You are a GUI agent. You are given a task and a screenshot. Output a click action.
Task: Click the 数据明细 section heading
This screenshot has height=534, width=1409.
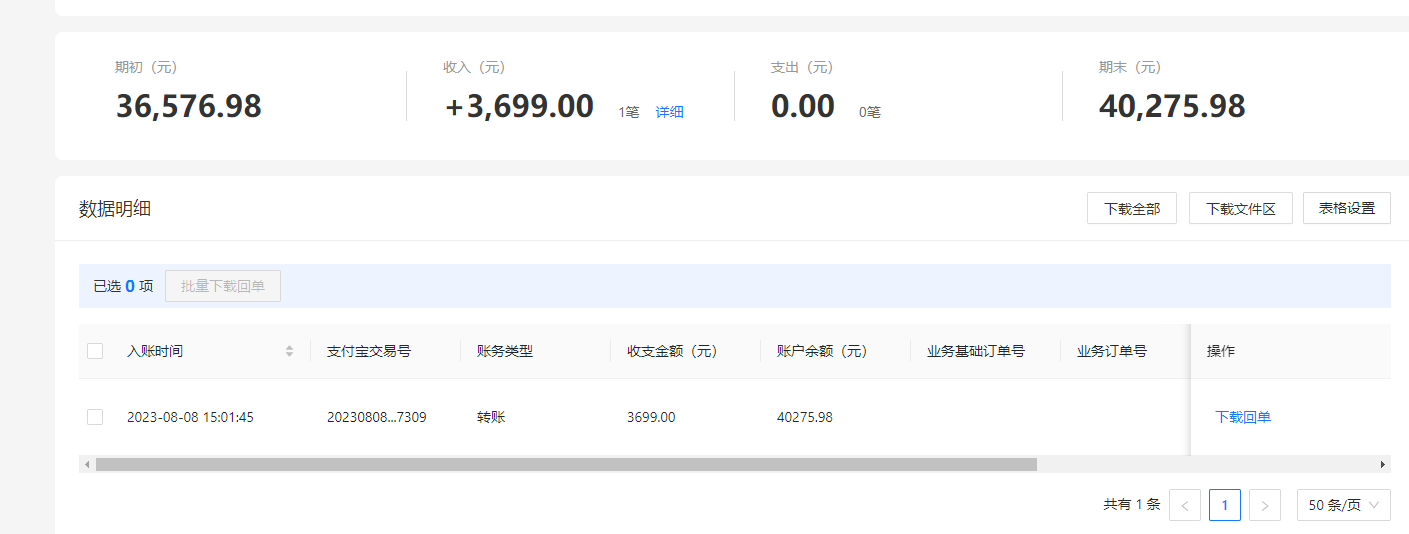click(x=115, y=209)
